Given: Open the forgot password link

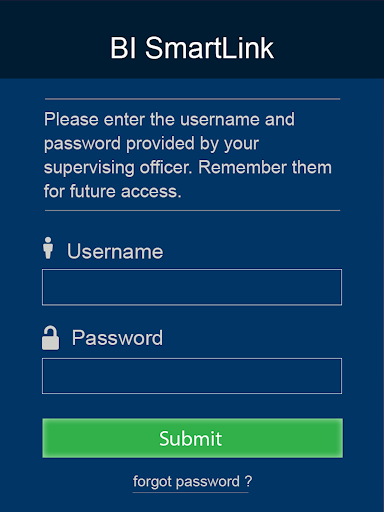Looking at the screenshot, I should [x=192, y=482].
